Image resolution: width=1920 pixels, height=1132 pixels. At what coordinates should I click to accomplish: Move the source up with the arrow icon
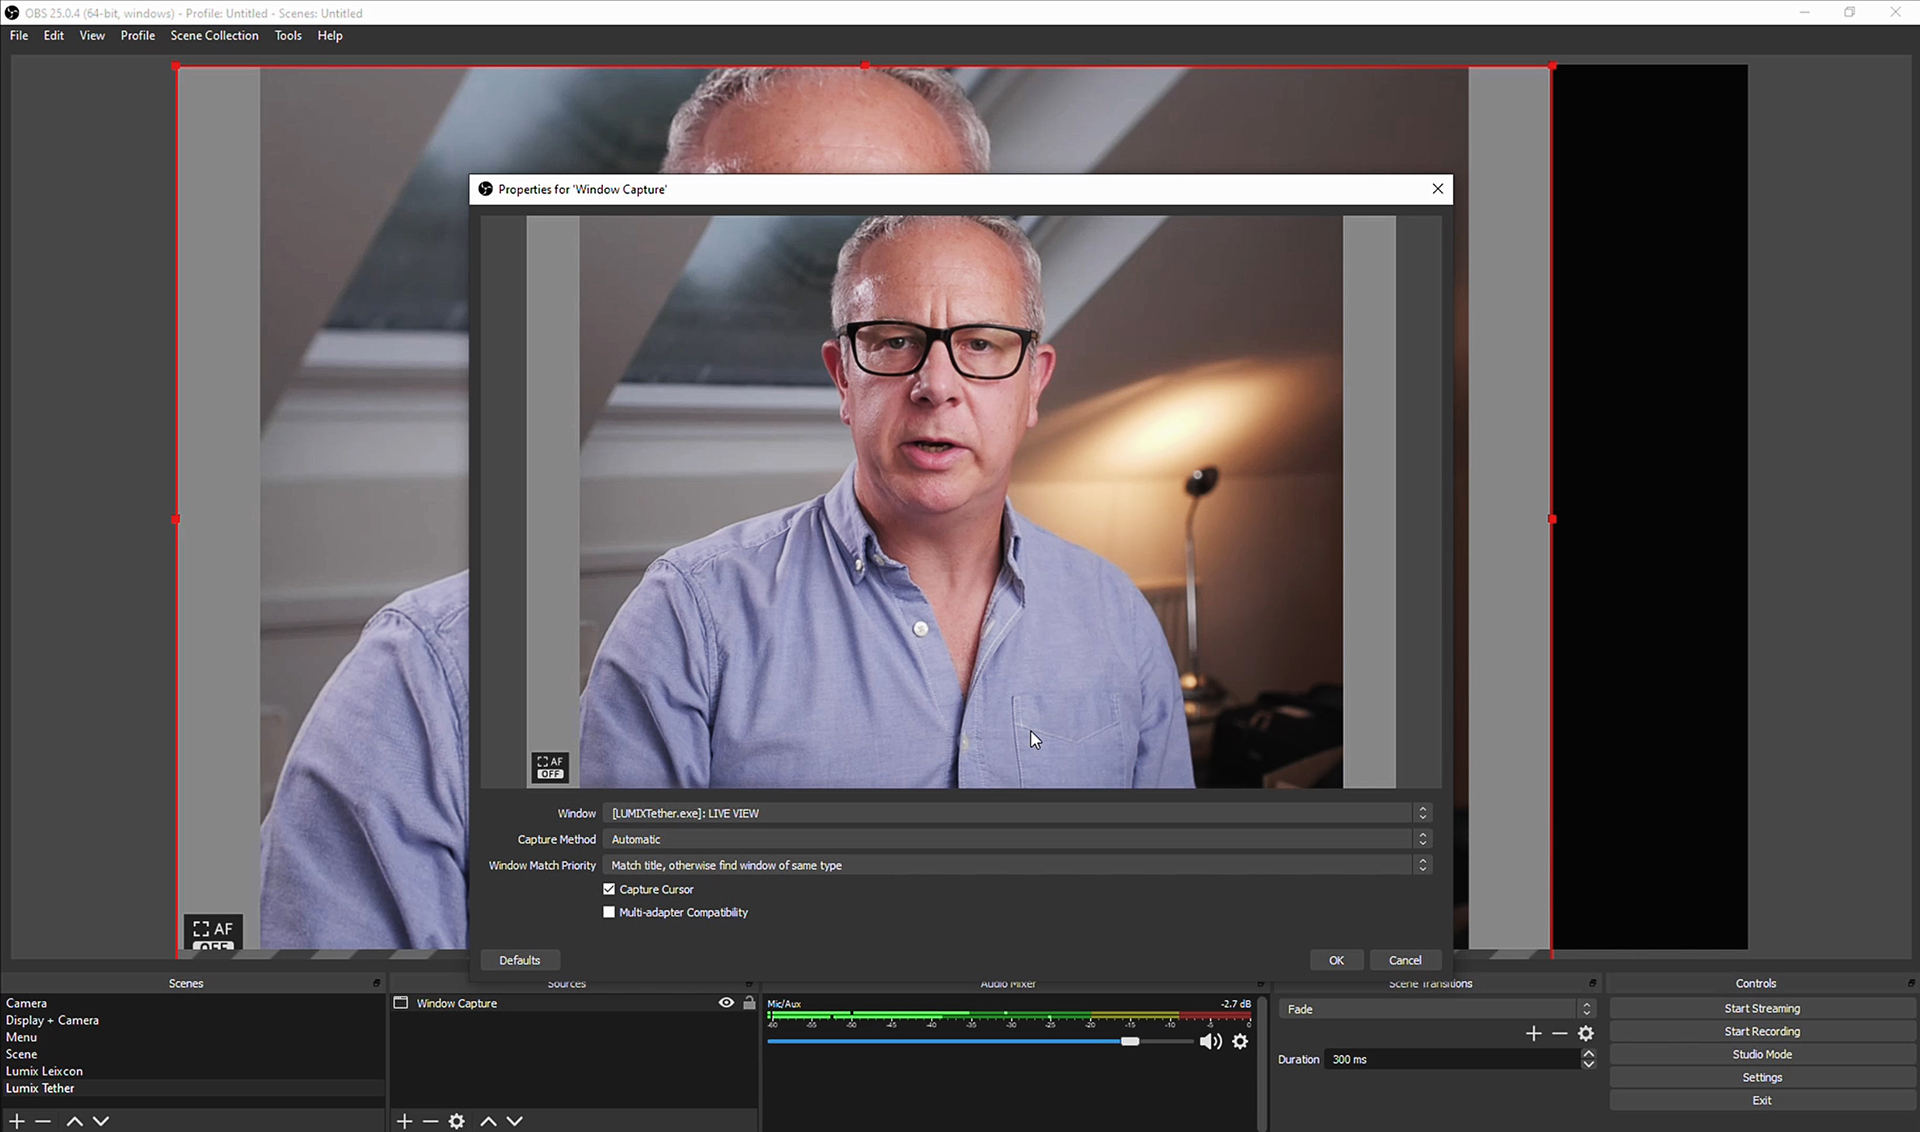488,1122
